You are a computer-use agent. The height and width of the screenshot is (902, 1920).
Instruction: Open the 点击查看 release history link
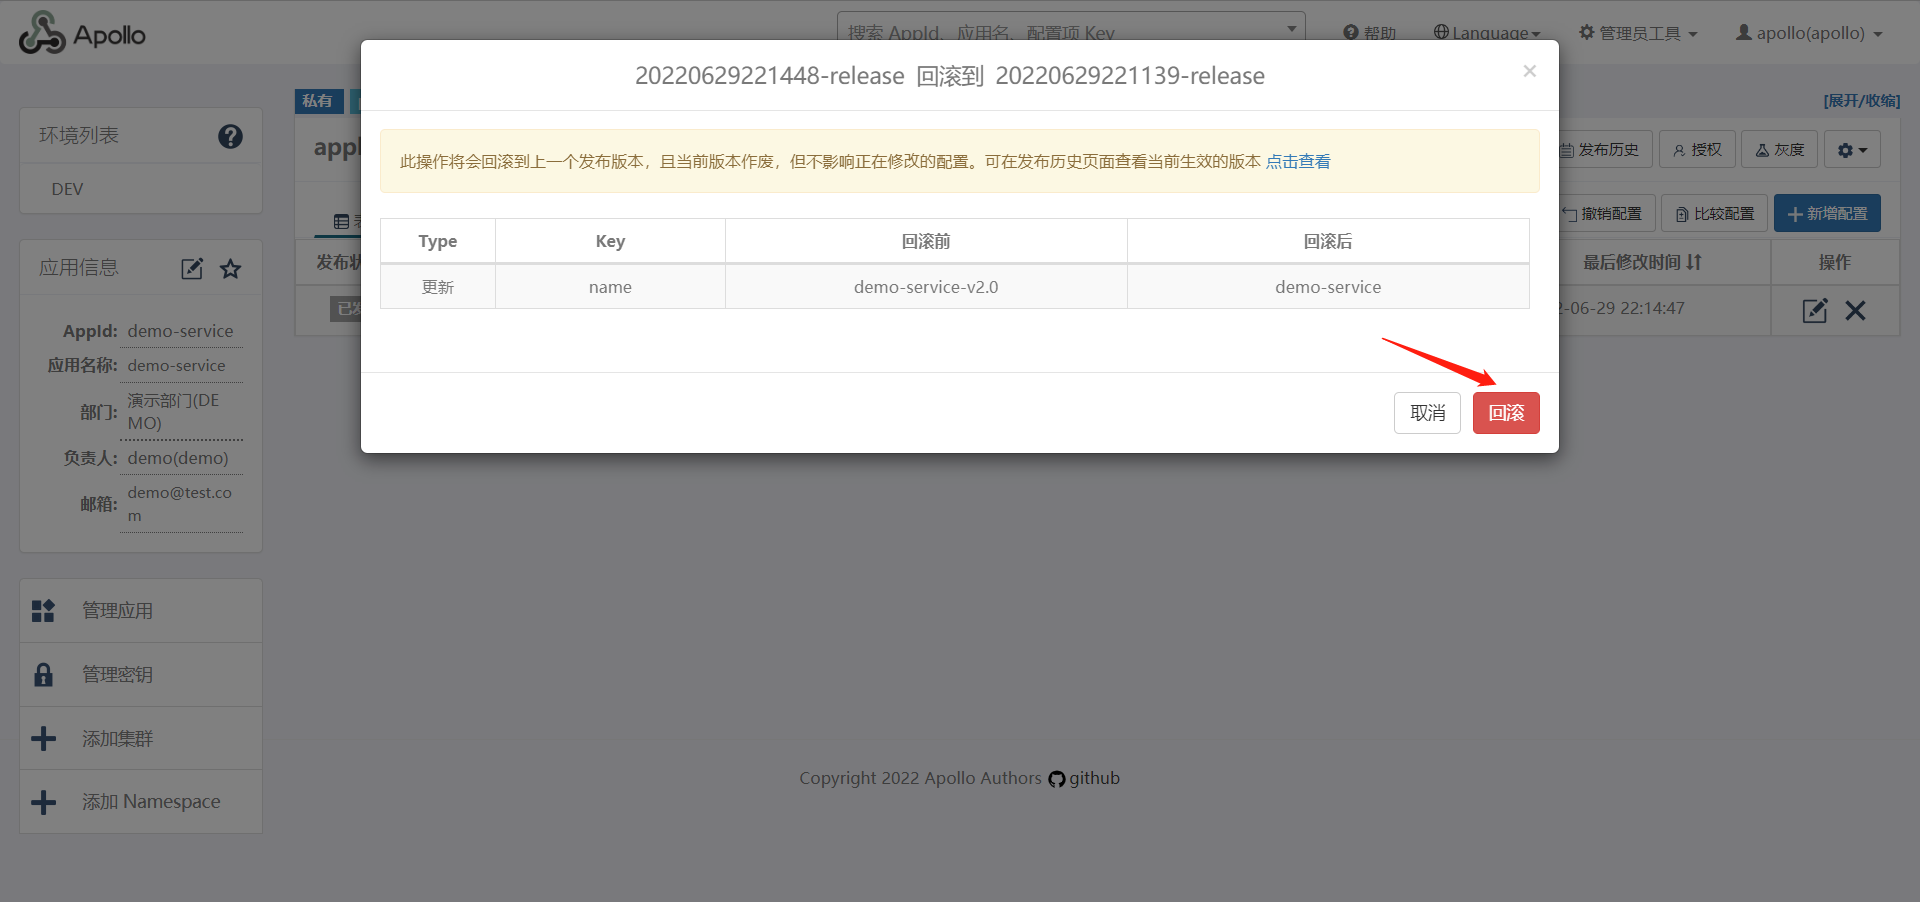[x=1298, y=162]
